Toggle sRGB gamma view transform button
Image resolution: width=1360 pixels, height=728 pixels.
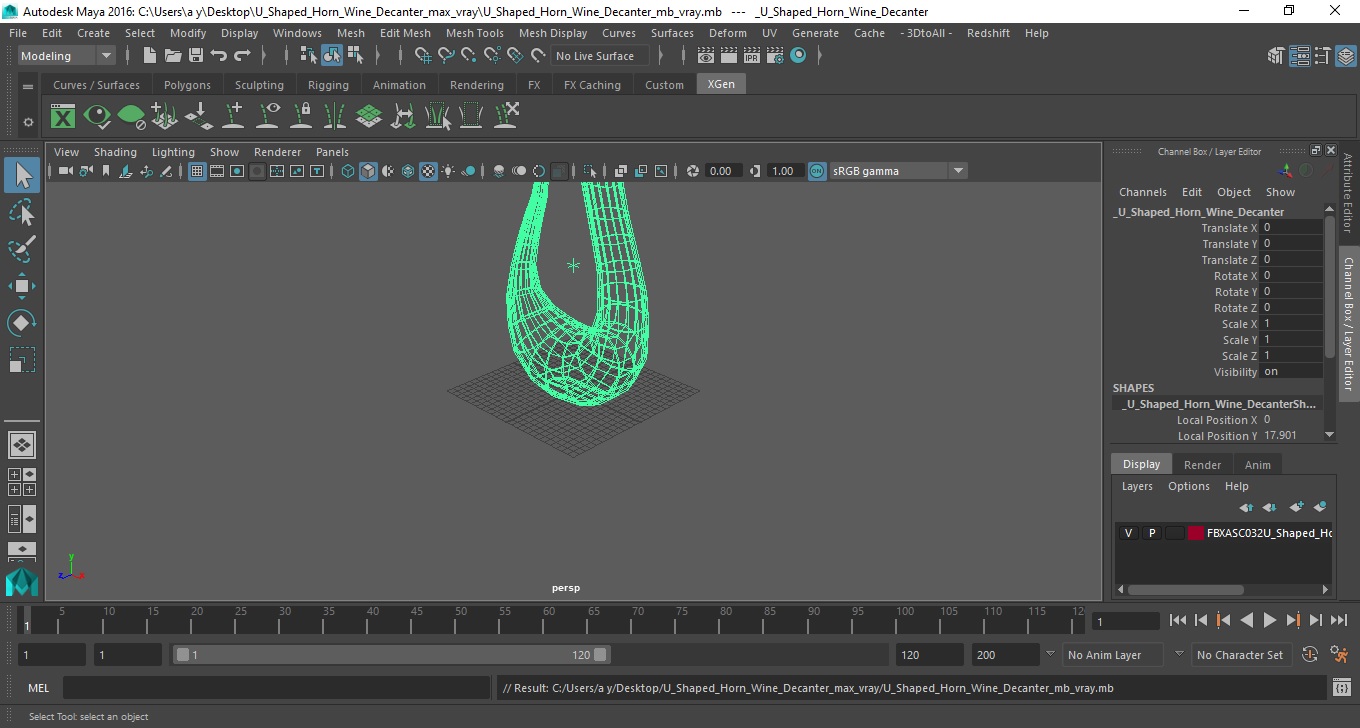[x=817, y=171]
